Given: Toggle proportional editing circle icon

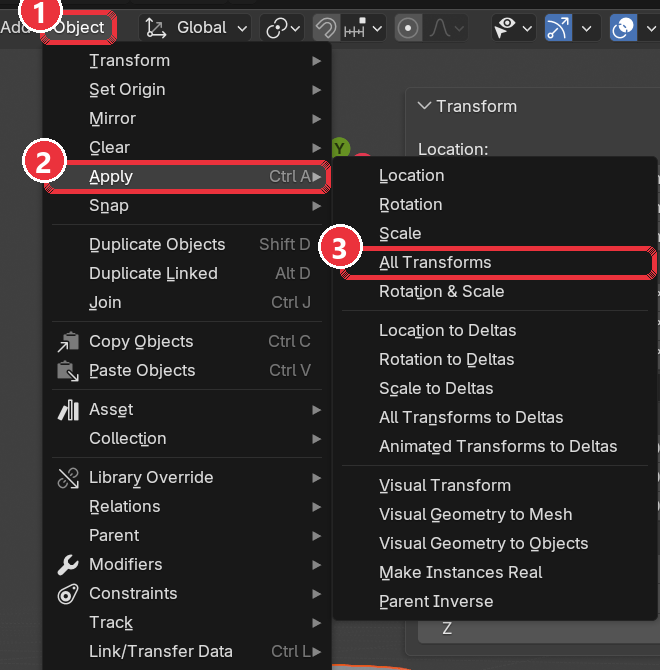Looking at the screenshot, I should click(408, 28).
